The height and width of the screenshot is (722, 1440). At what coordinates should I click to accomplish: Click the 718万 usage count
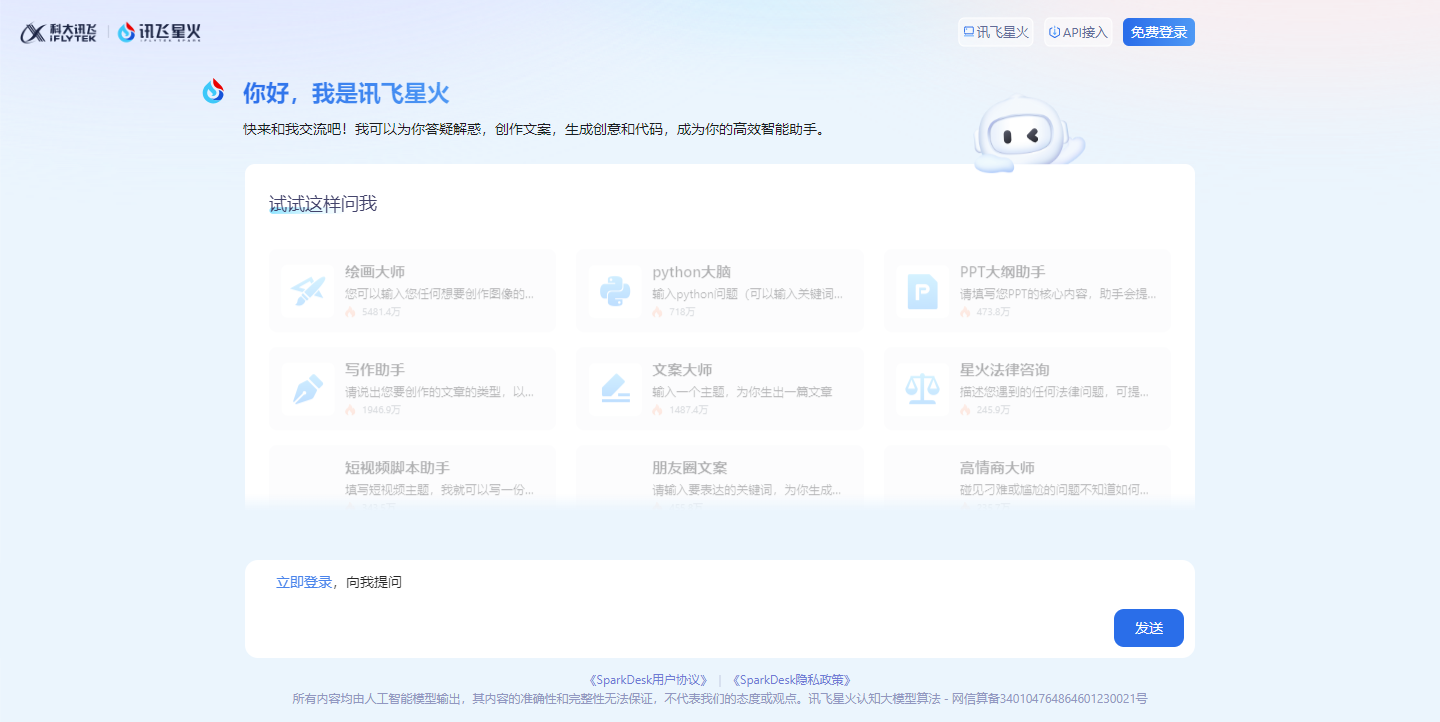(x=682, y=312)
